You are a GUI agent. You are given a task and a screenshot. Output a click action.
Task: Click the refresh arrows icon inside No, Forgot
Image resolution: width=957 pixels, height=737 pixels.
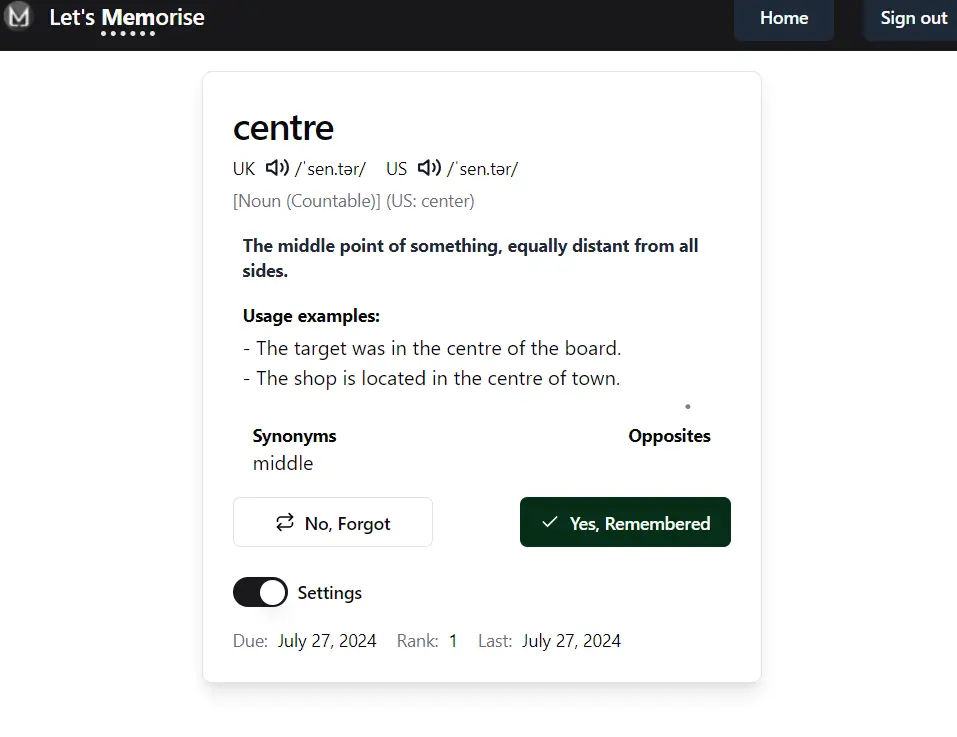click(287, 522)
